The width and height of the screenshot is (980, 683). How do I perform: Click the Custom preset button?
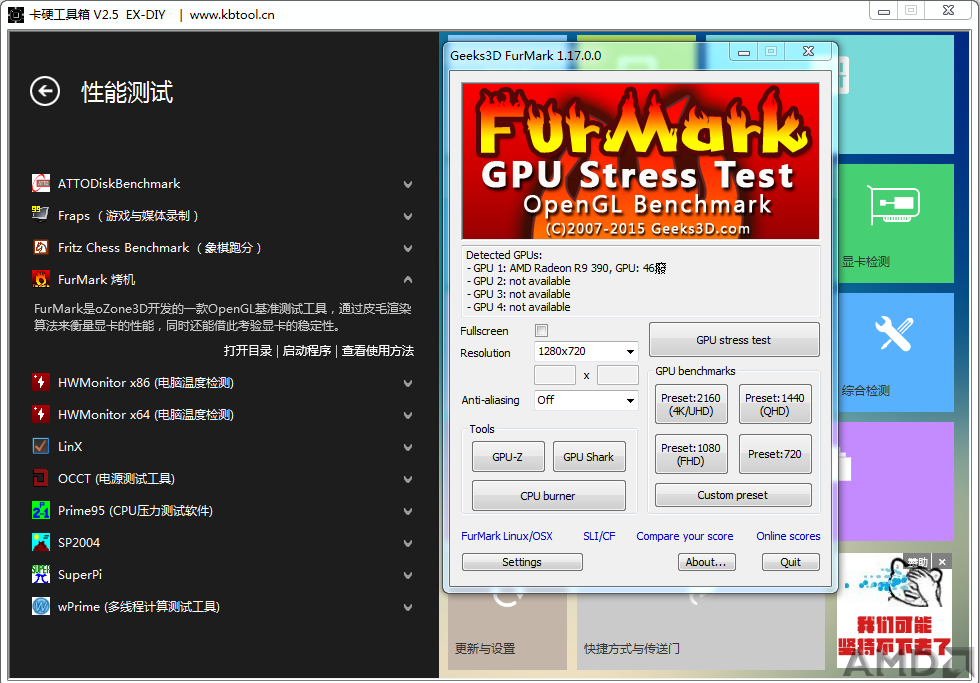point(733,495)
